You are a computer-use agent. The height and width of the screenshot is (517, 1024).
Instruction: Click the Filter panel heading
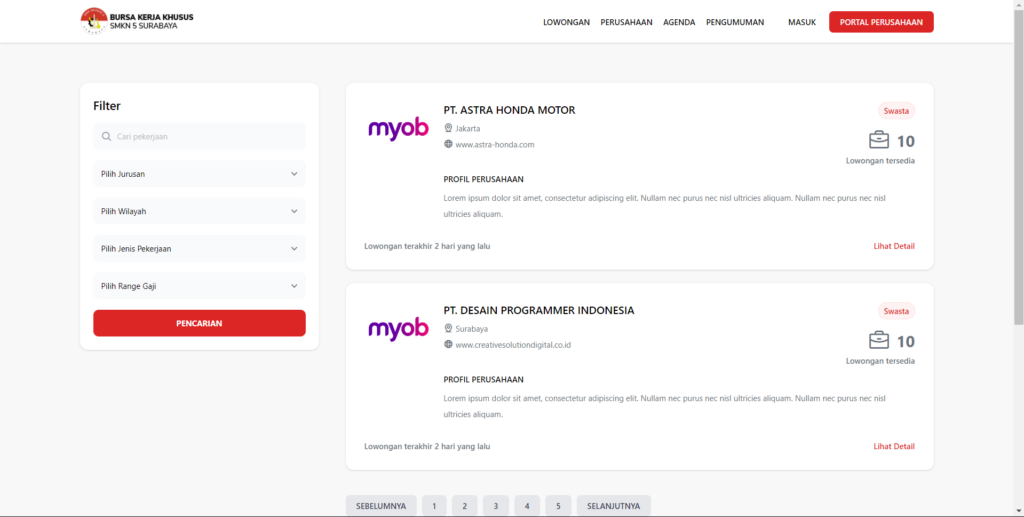coord(107,106)
